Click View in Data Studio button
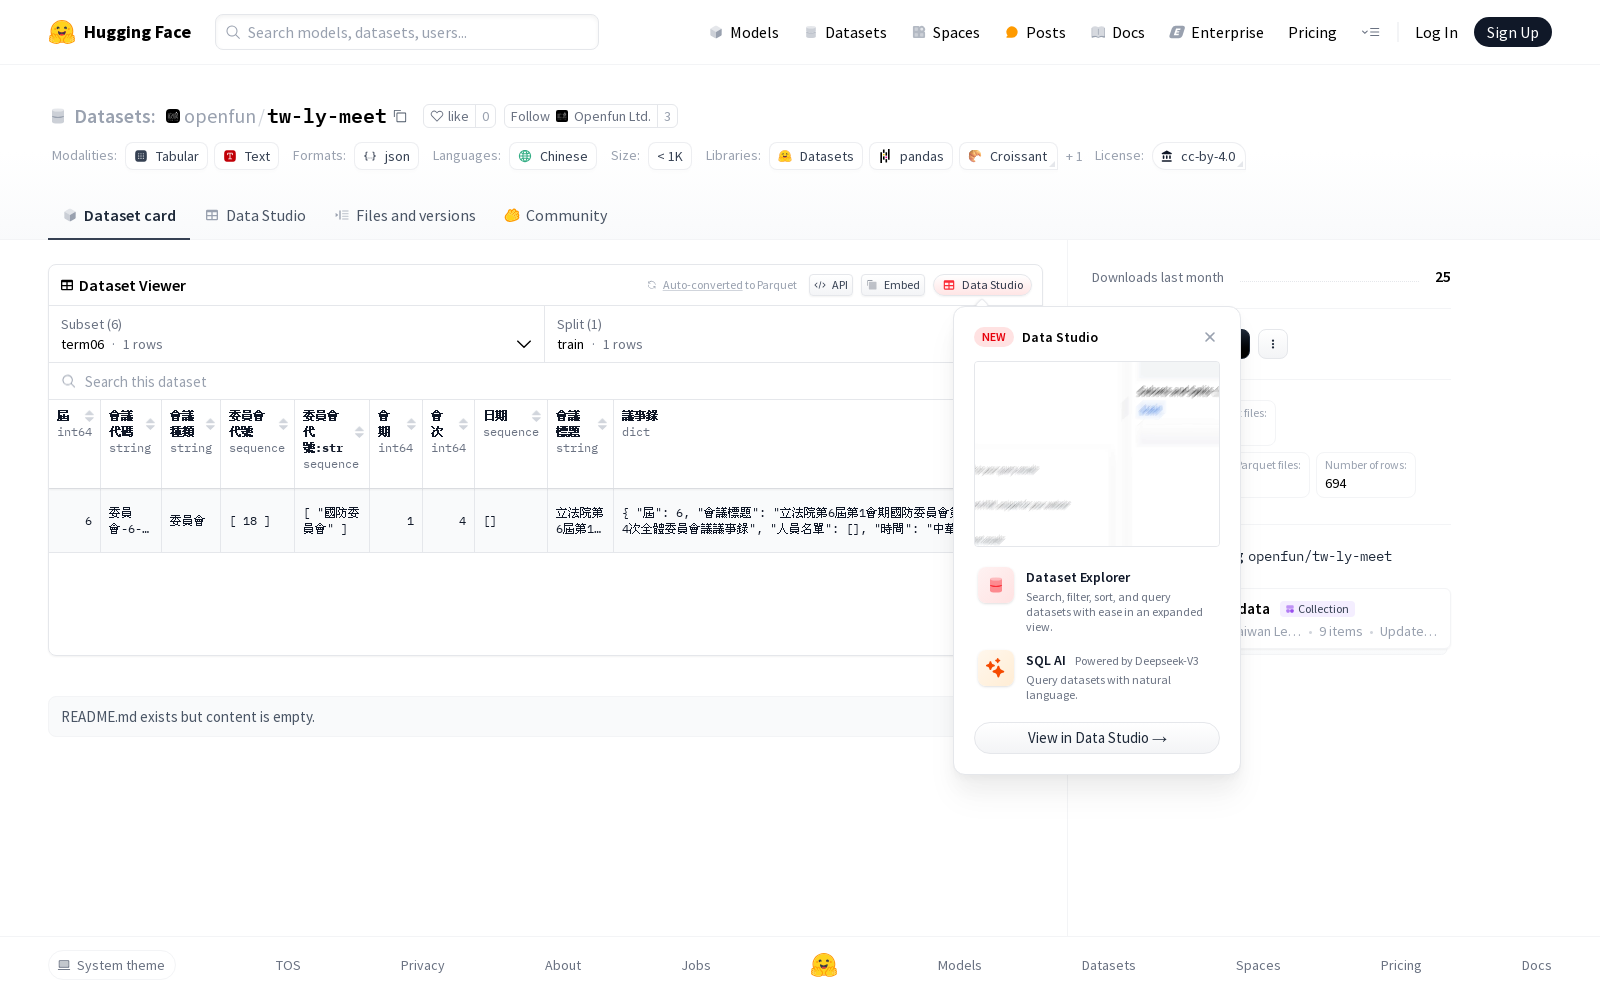 (x=1097, y=738)
